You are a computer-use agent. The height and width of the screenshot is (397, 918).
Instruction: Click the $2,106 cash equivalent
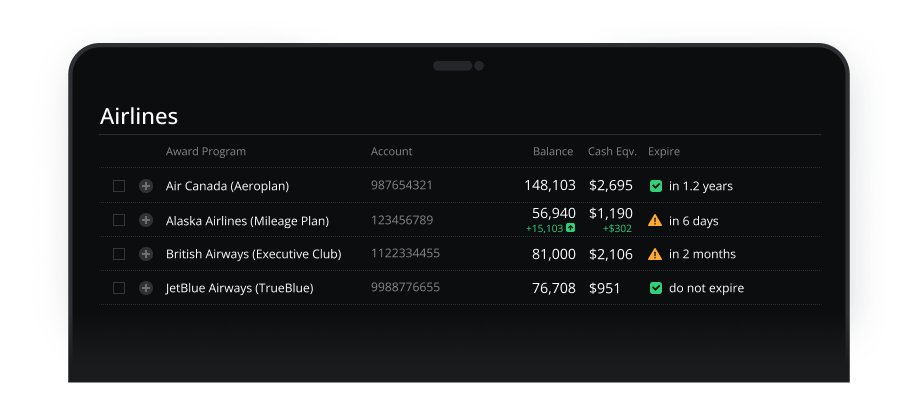[611, 254]
